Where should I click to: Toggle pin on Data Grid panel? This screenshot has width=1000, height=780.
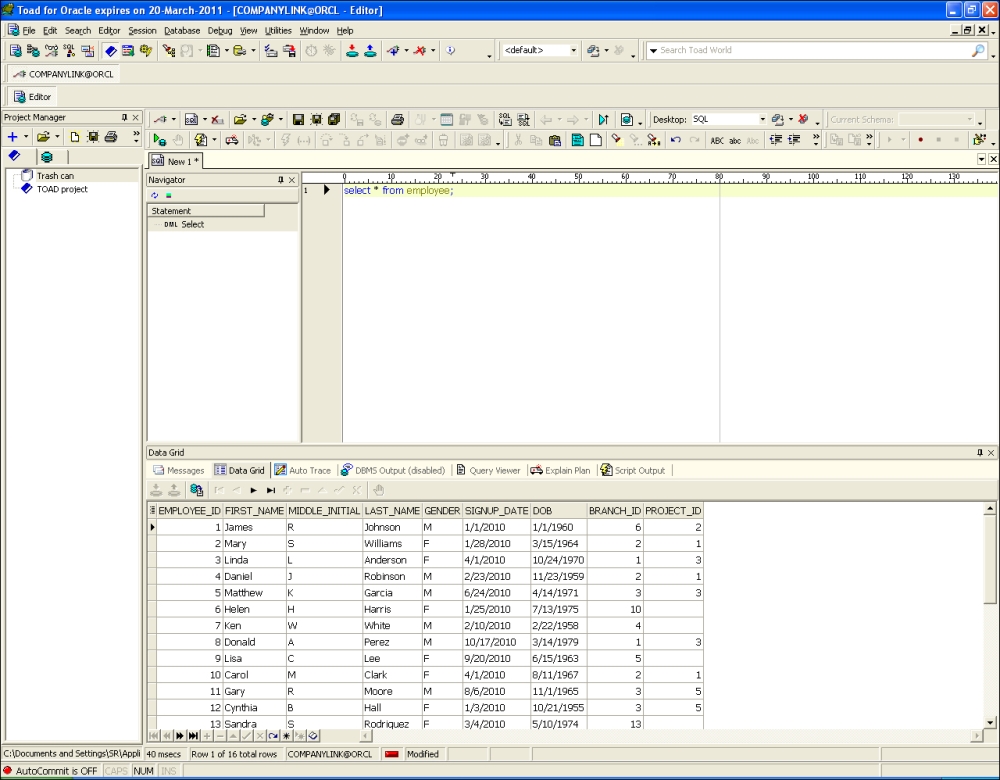click(x=980, y=452)
